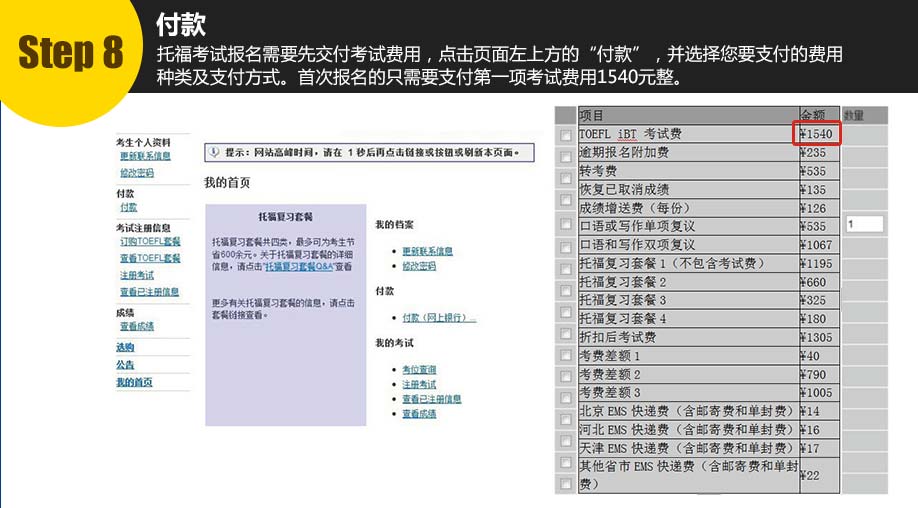The width and height of the screenshot is (918, 508).
Task: Open the 订购TOEFL套餐 sidebar link
Action: (150, 241)
